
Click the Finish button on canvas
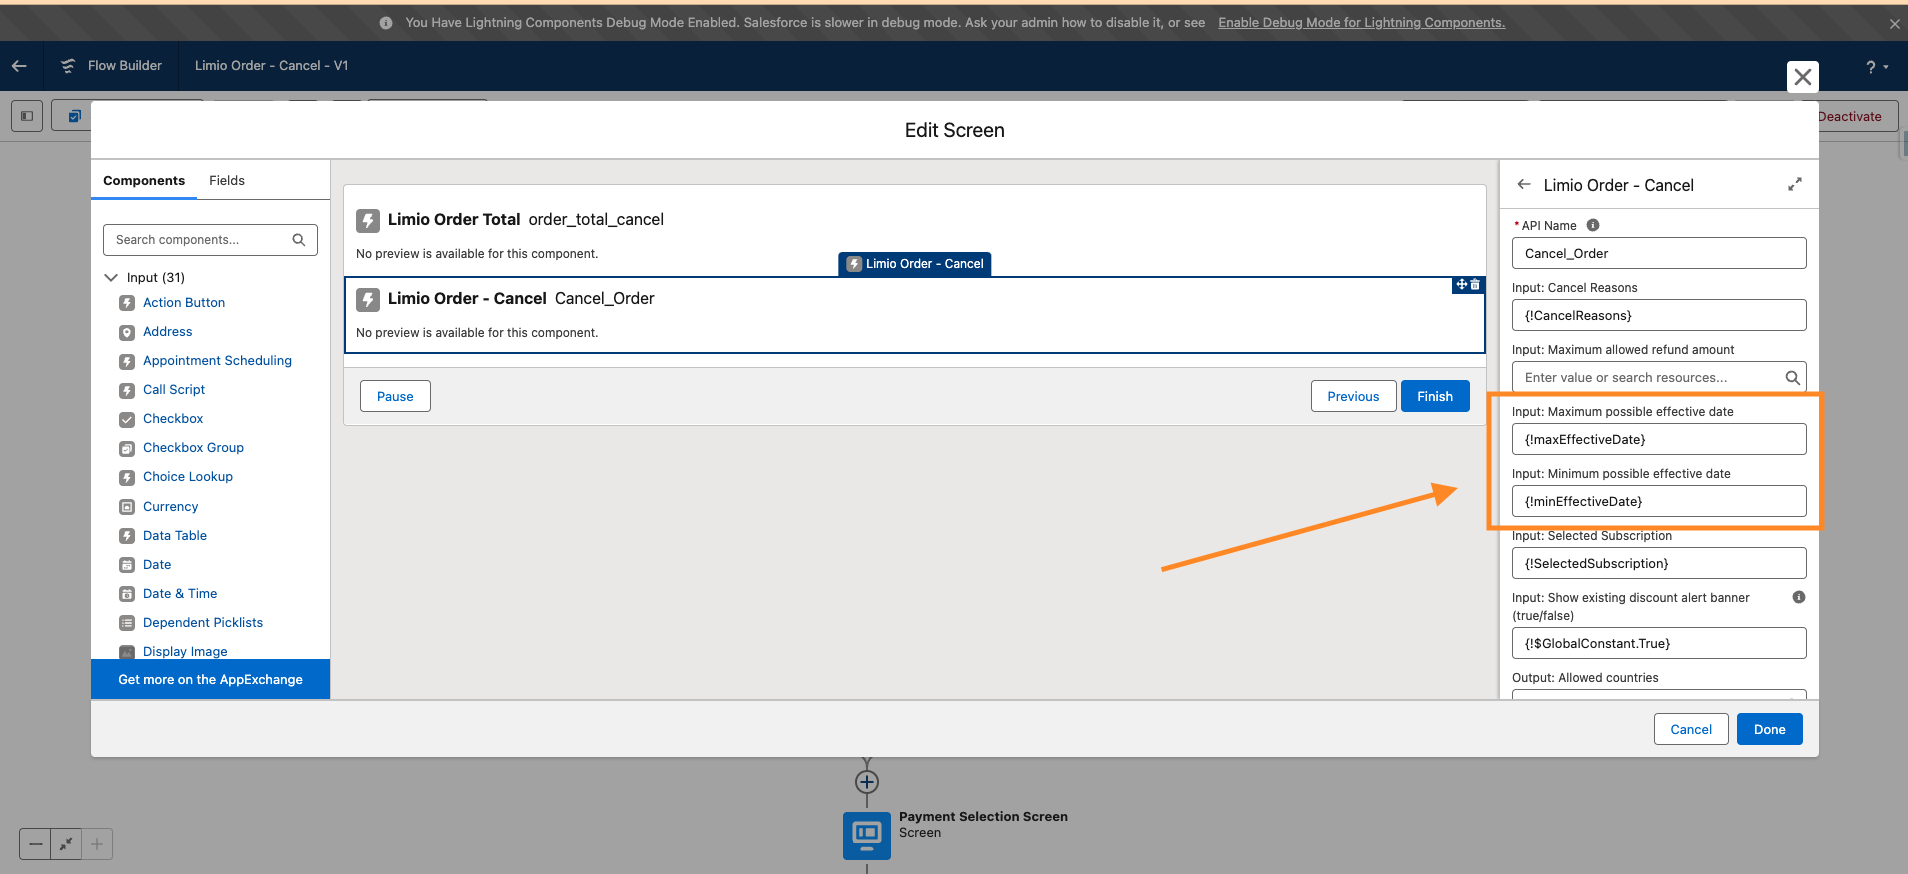click(1435, 396)
